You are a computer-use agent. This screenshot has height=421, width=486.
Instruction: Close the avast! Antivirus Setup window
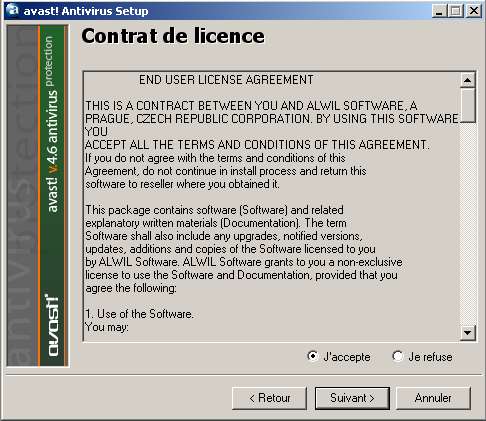pos(474,11)
